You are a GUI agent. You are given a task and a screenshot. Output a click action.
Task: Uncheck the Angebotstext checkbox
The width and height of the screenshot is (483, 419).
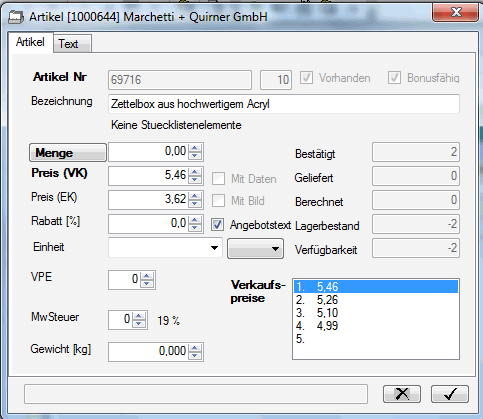(x=217, y=225)
